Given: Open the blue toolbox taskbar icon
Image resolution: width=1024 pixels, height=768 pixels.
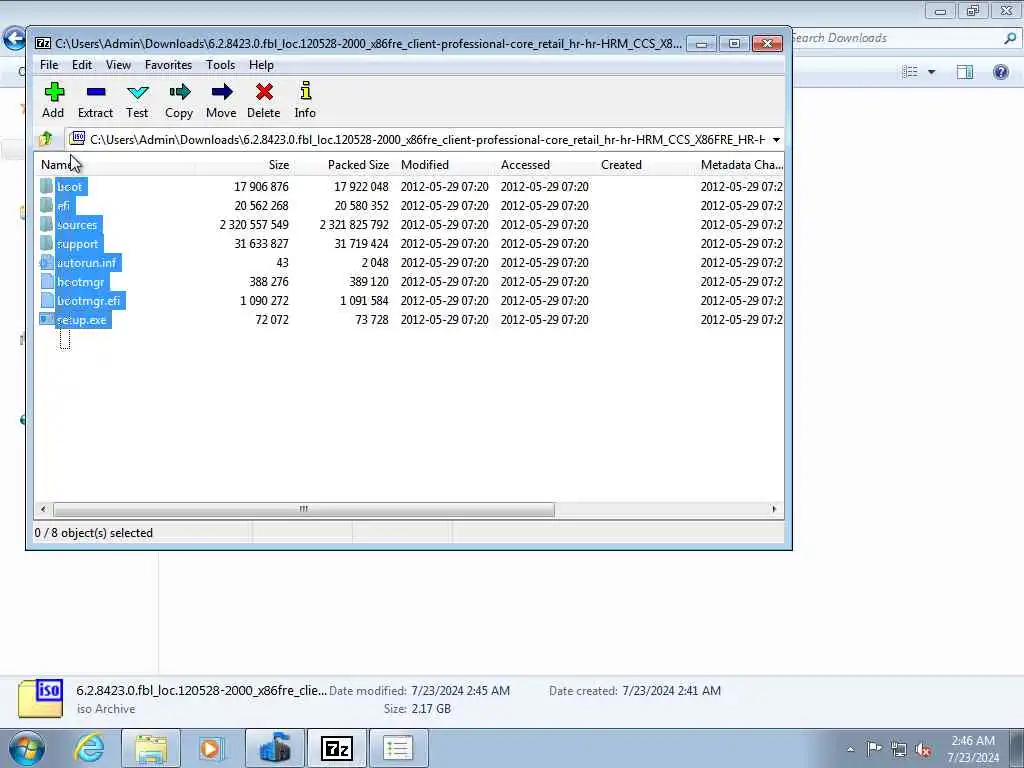Looking at the screenshot, I should pos(275,748).
